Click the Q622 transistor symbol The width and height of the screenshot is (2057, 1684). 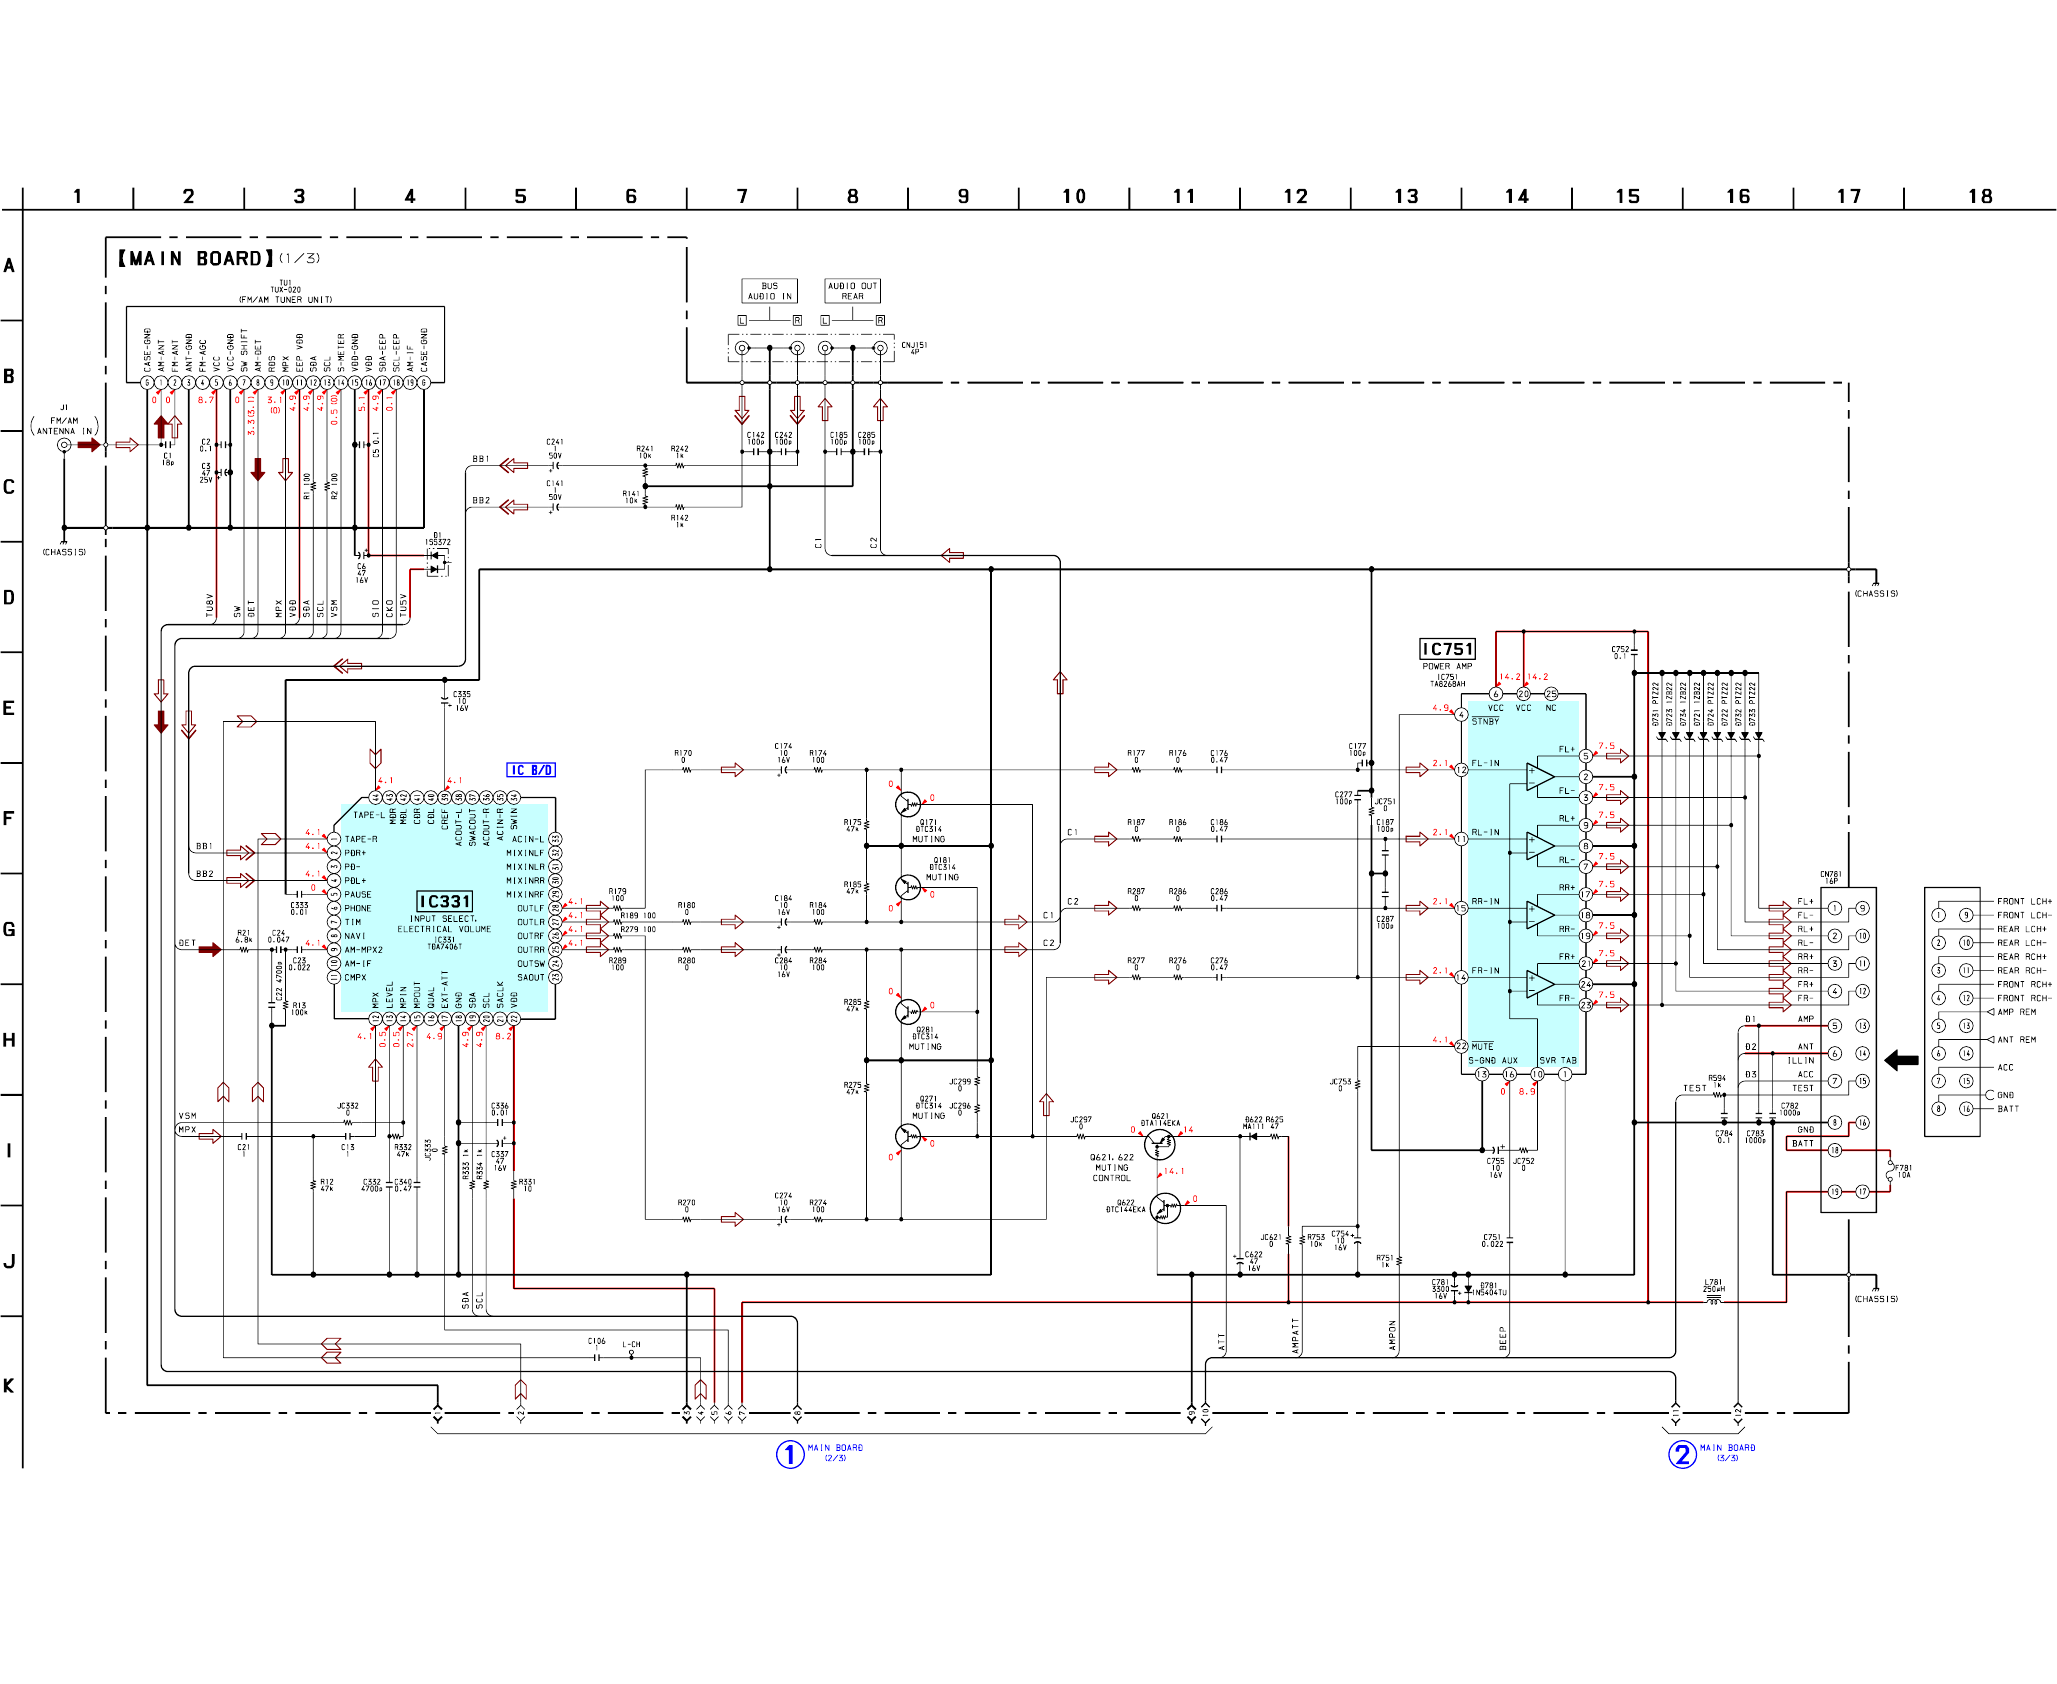pos(1165,1208)
